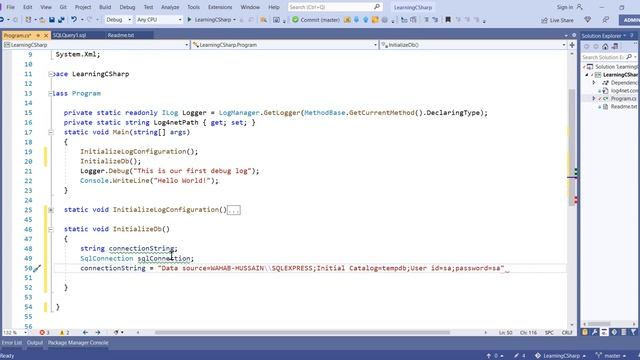Switch to the SQLQuery1.sql tab

click(70, 35)
